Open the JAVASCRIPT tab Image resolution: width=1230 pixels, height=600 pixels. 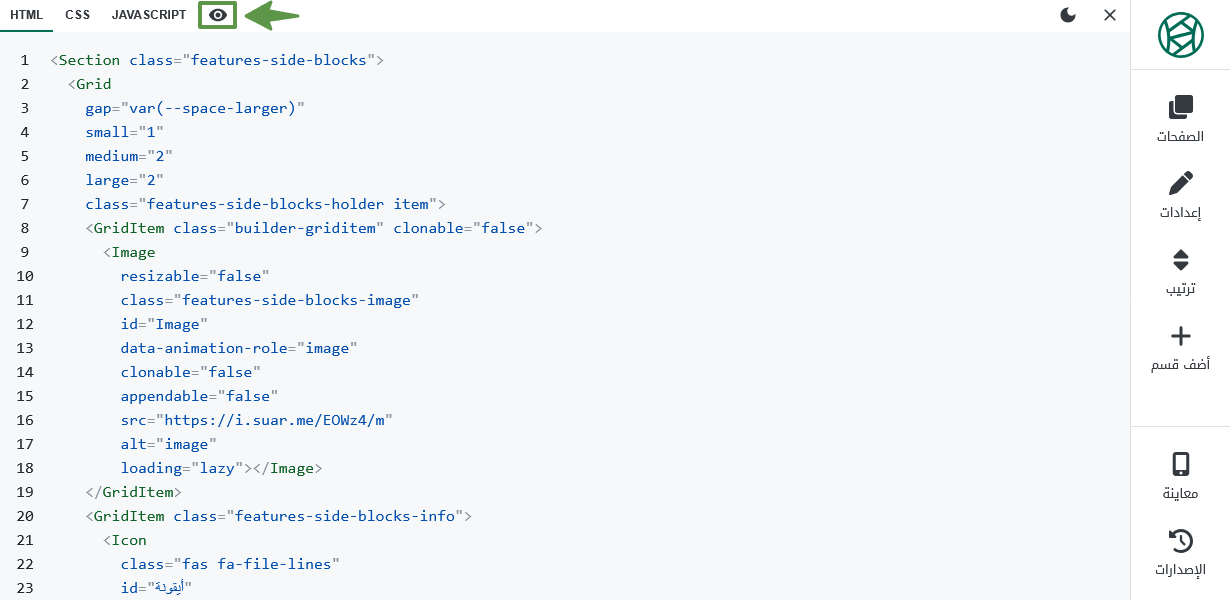(x=149, y=15)
